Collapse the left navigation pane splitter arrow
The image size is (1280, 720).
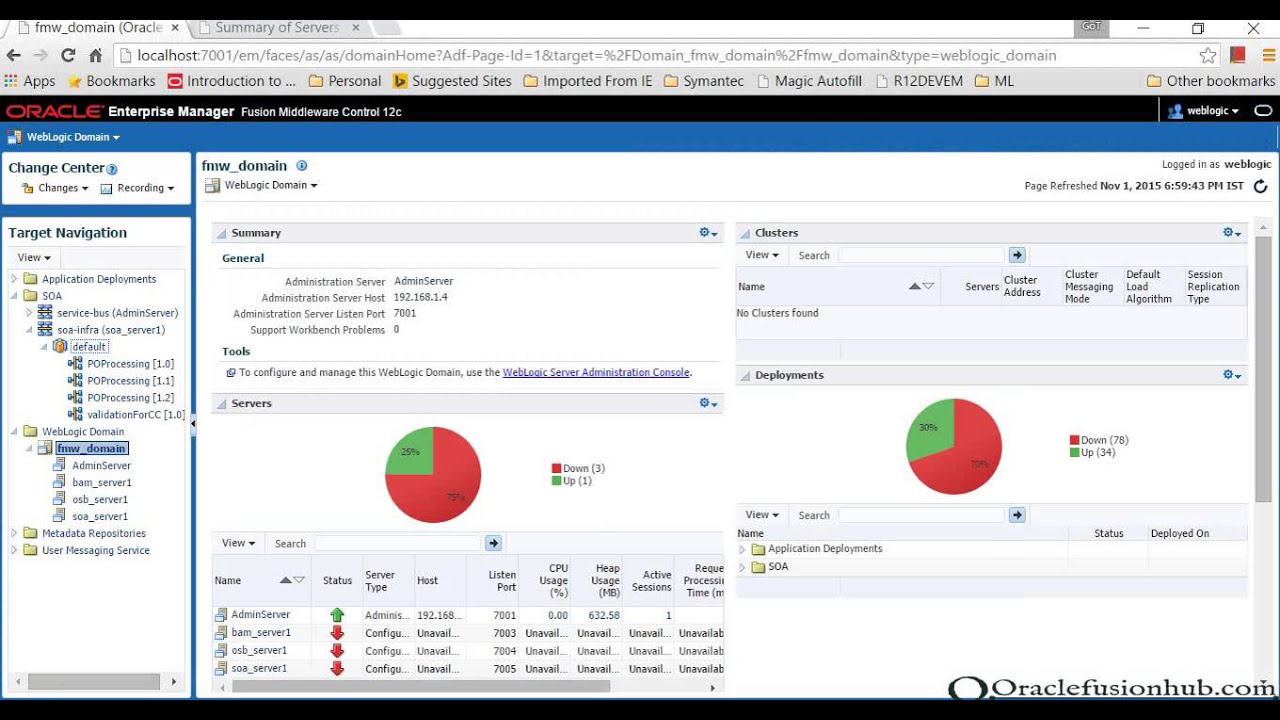[193, 425]
